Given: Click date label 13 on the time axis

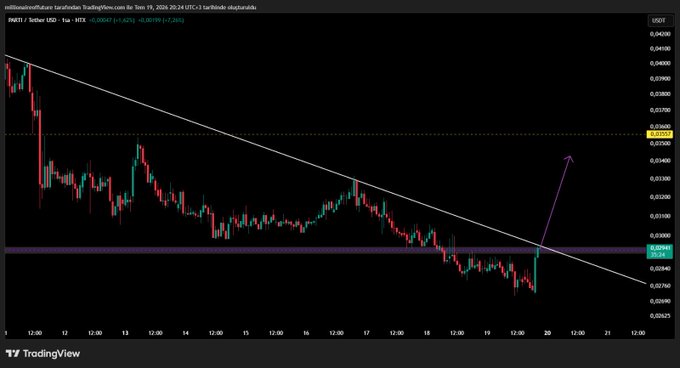Looking at the screenshot, I should pos(125,333).
